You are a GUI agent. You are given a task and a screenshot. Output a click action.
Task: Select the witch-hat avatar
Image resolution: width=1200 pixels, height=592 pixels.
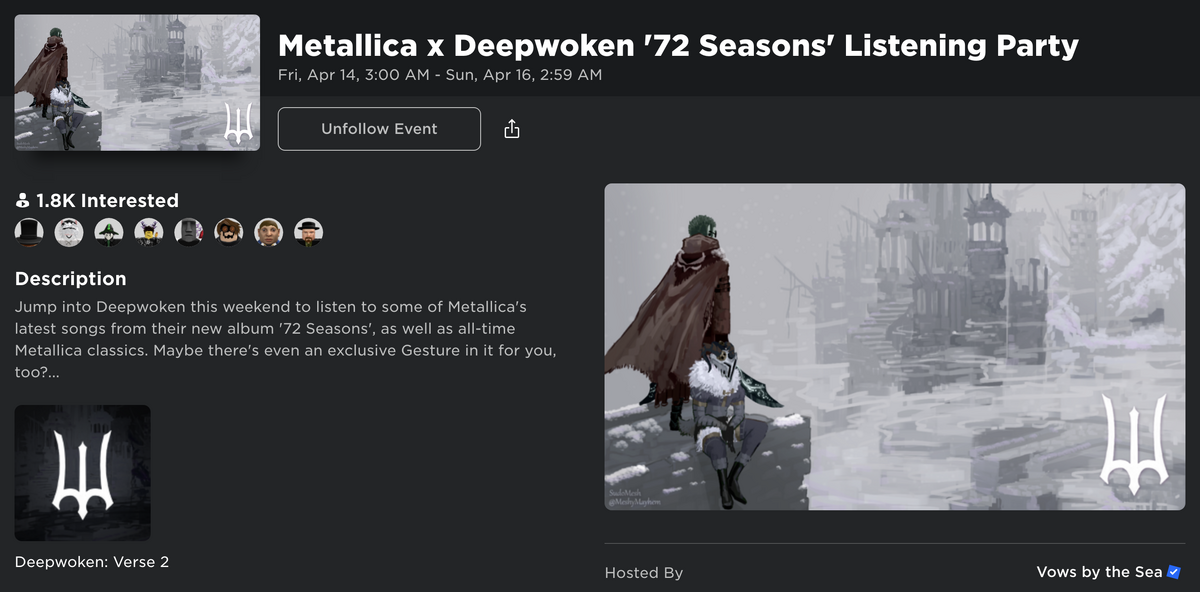[109, 231]
